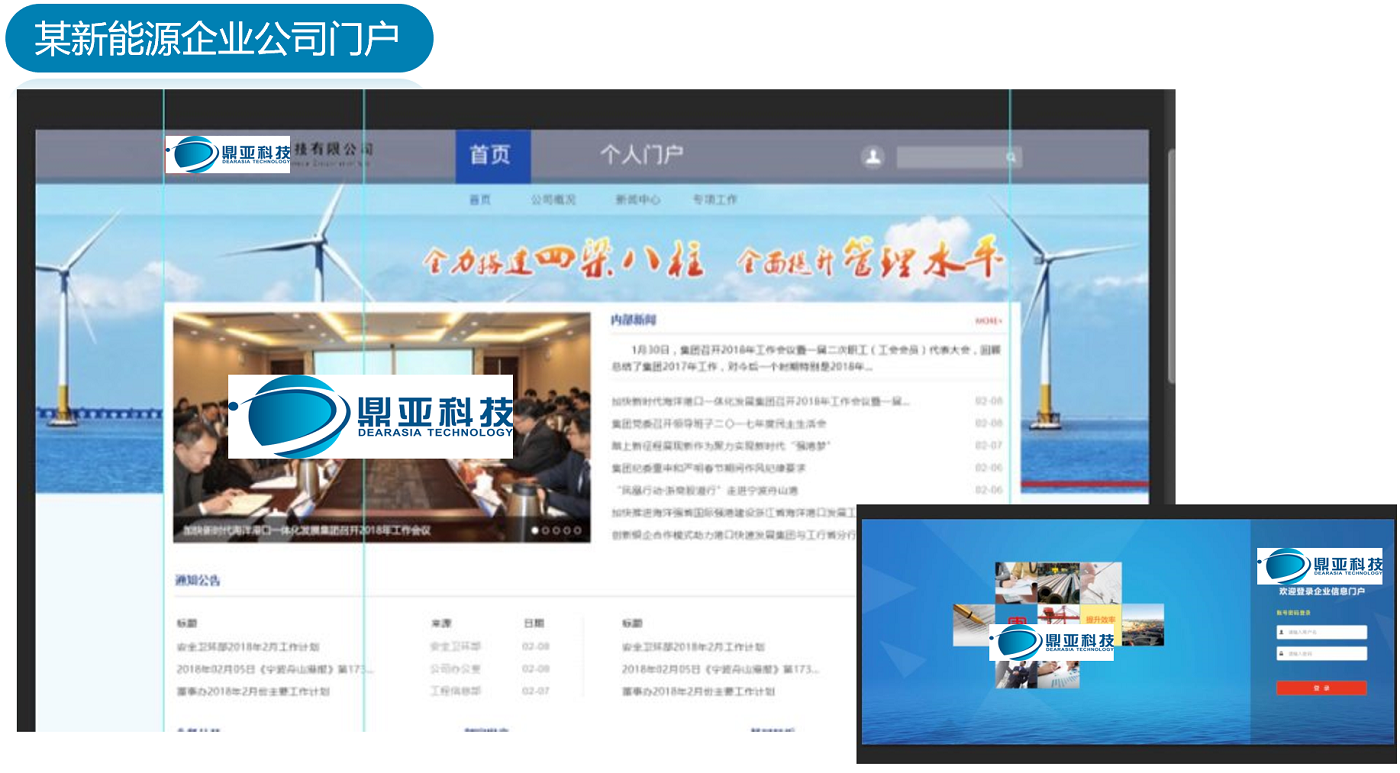Click the 通知公告 section heading
Viewport: 1400px width, 773px height.
[197, 580]
